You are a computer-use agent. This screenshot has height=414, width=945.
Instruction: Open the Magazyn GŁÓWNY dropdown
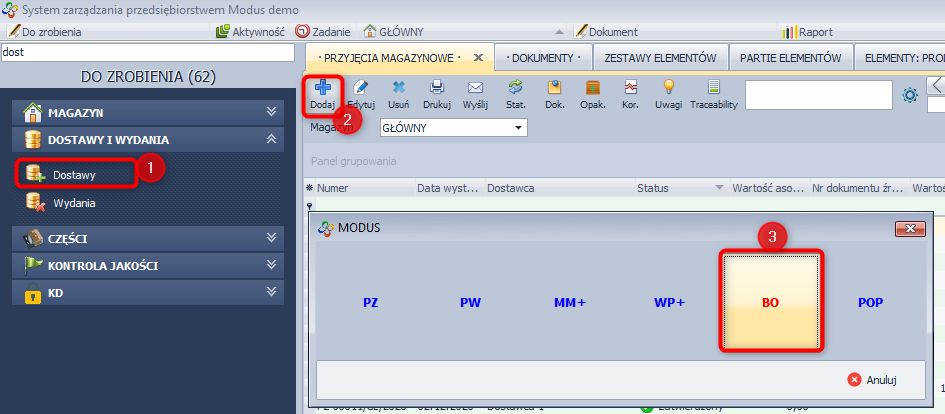click(518, 128)
